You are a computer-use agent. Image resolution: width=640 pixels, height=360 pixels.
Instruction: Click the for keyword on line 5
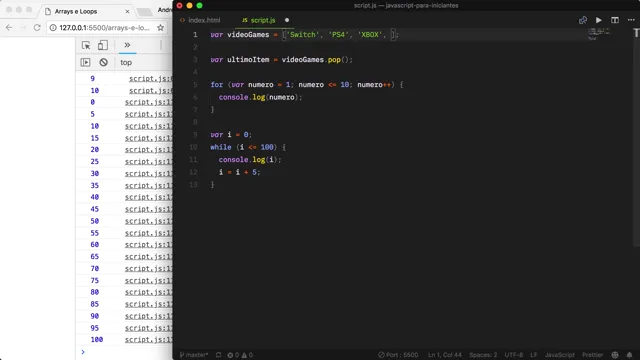[217, 84]
